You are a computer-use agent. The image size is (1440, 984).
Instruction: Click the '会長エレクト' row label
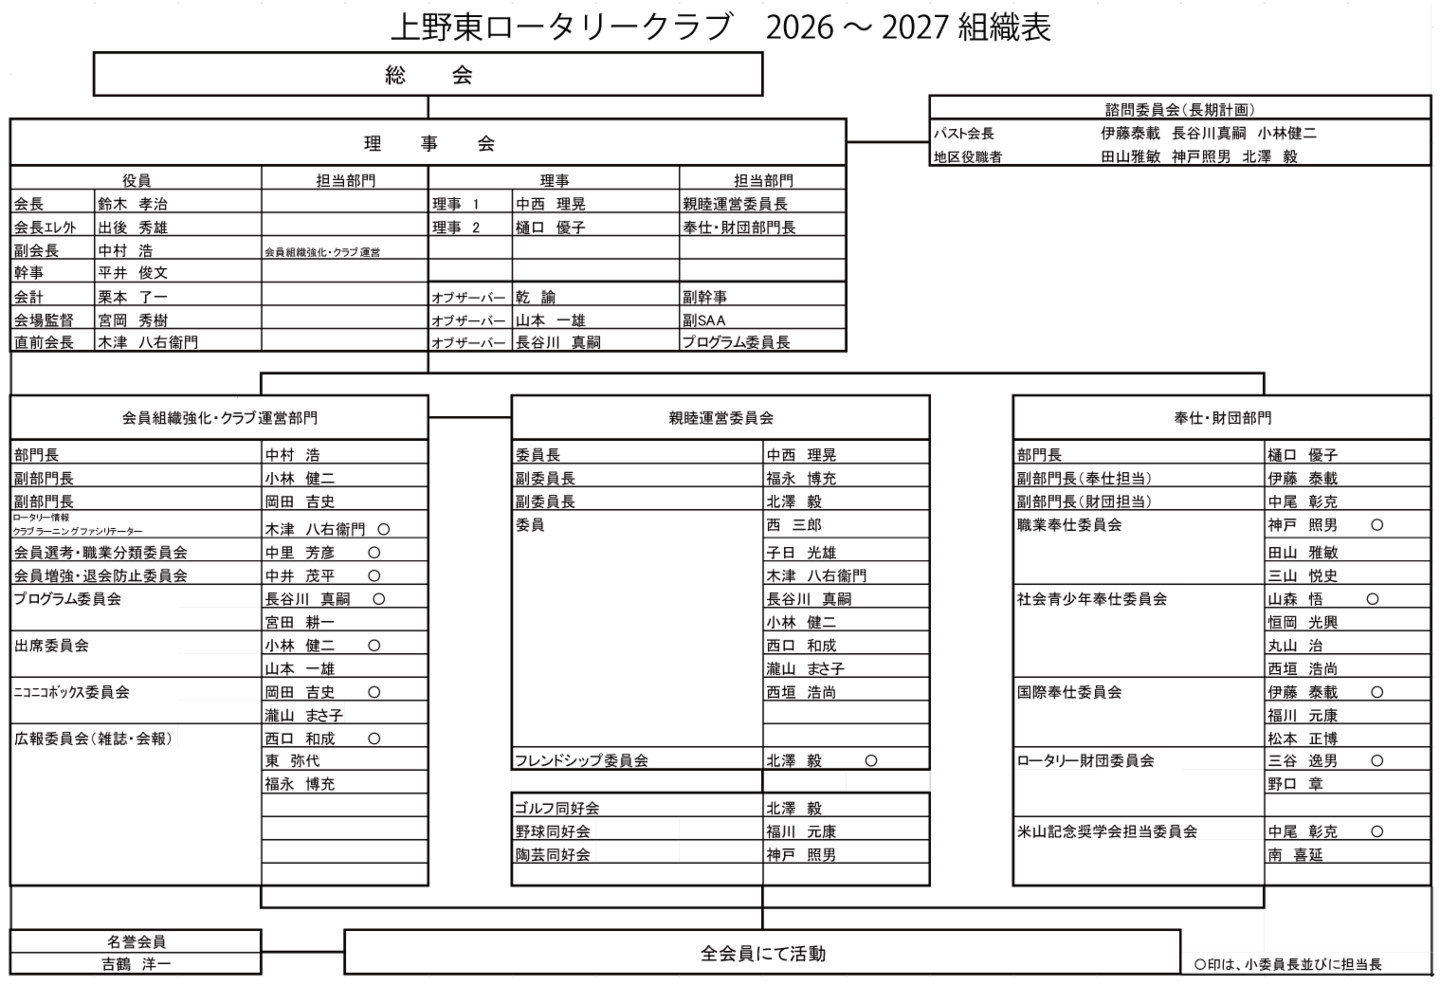click(x=45, y=228)
